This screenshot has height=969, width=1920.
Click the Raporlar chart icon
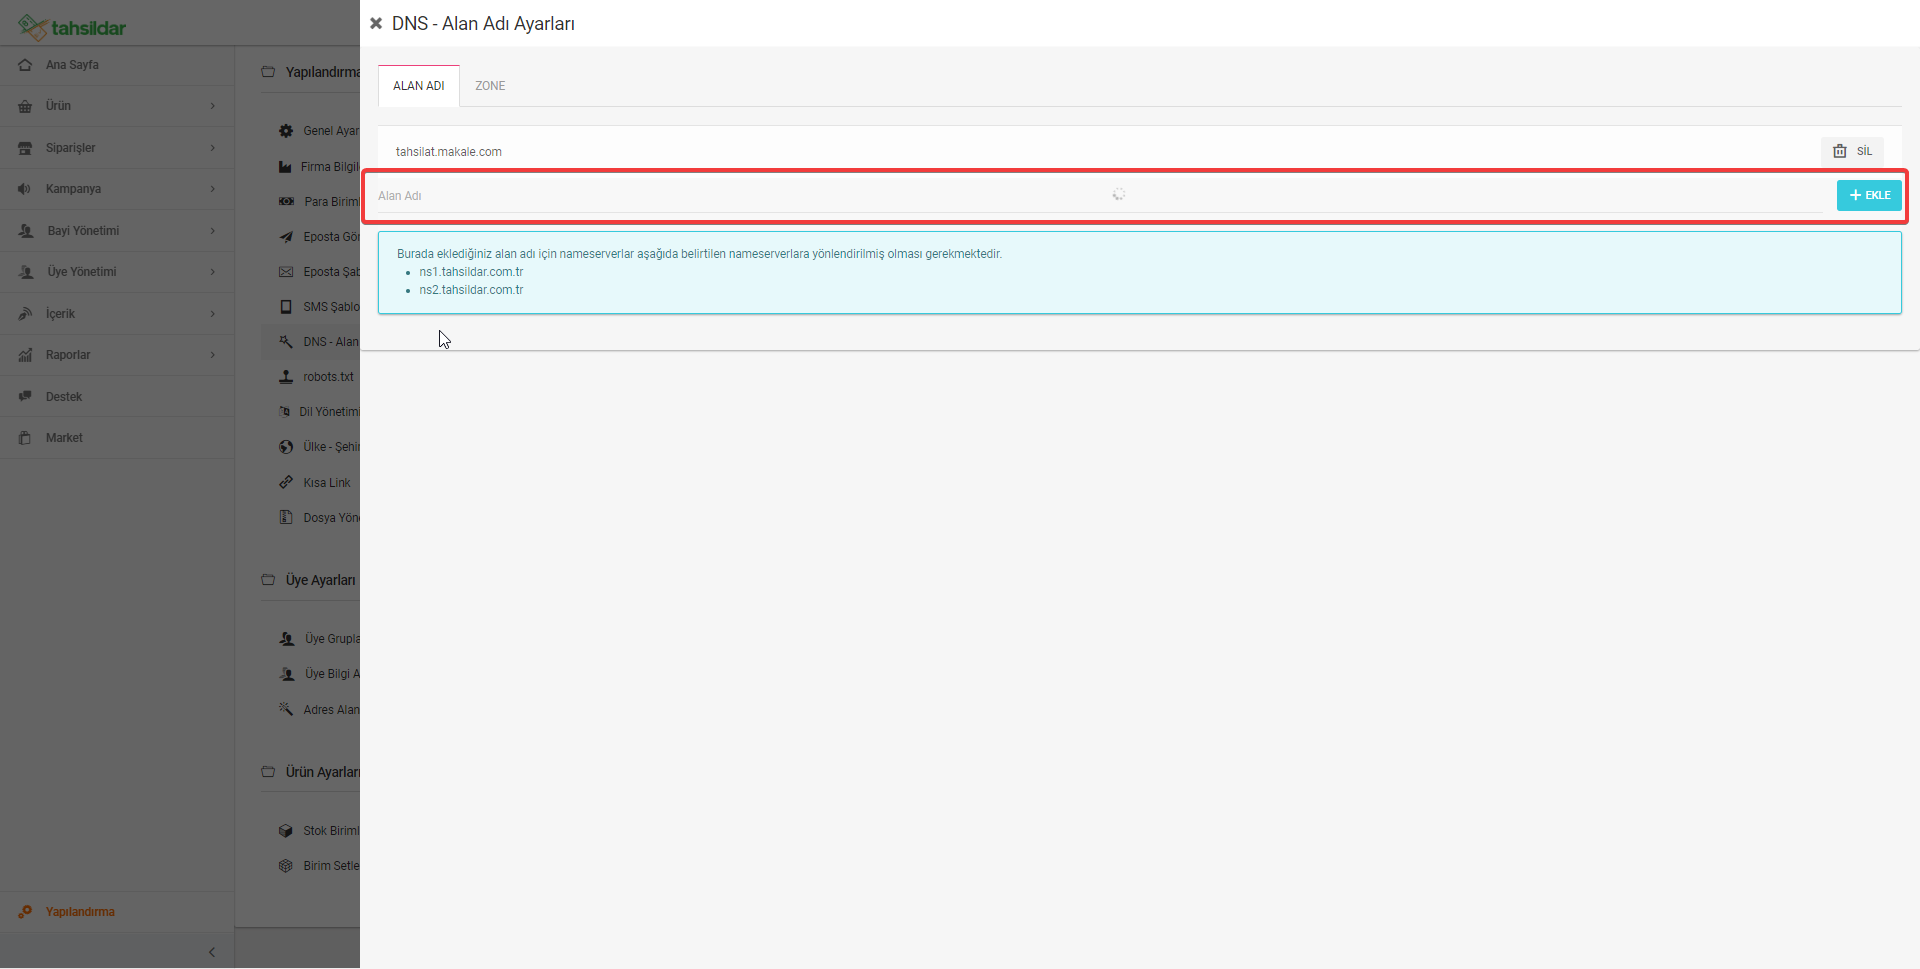pyautogui.click(x=25, y=355)
